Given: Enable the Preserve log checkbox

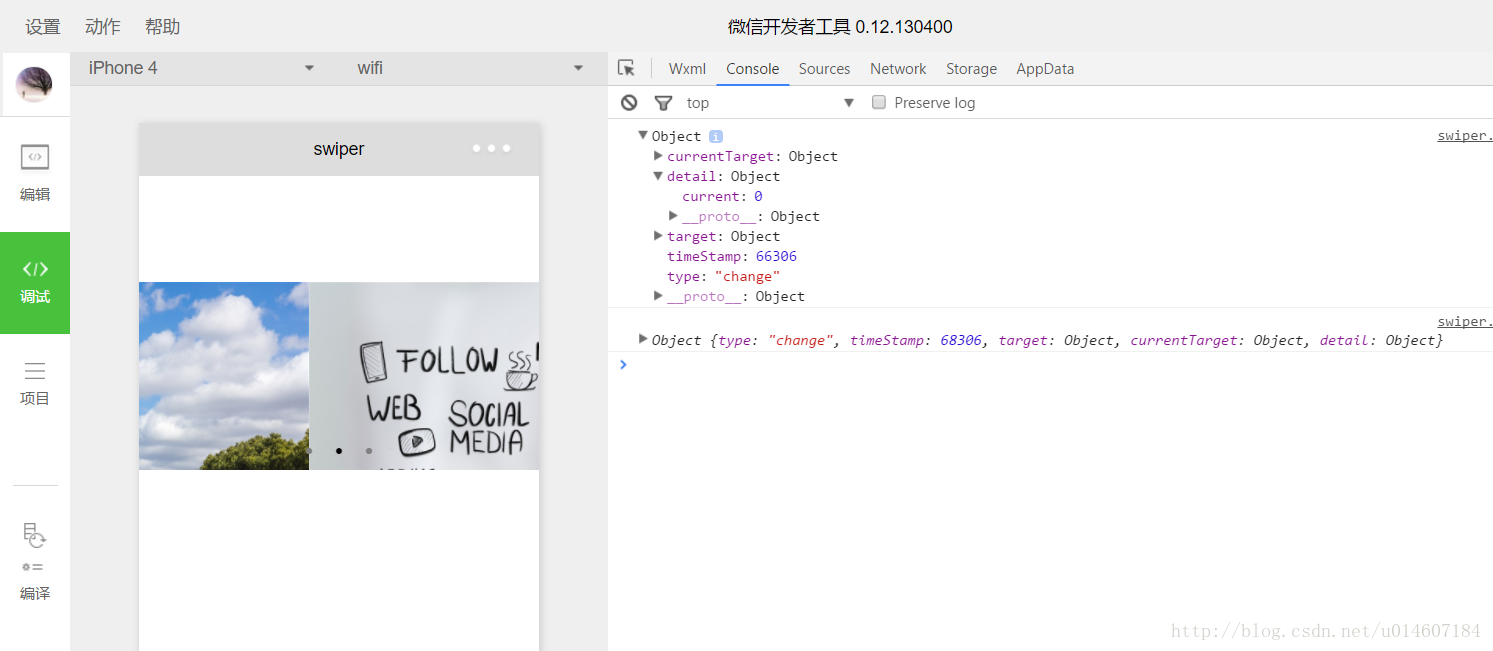Looking at the screenshot, I should coord(879,102).
